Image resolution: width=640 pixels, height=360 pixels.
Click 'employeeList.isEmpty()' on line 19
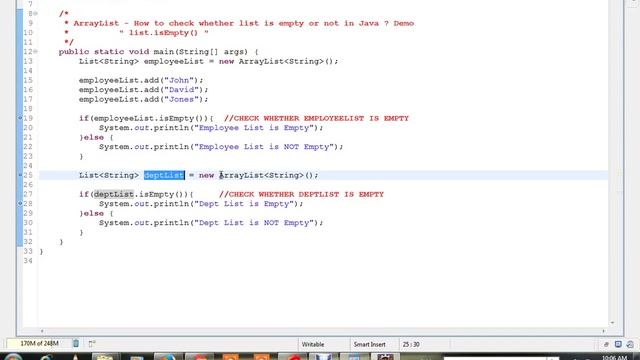point(151,118)
